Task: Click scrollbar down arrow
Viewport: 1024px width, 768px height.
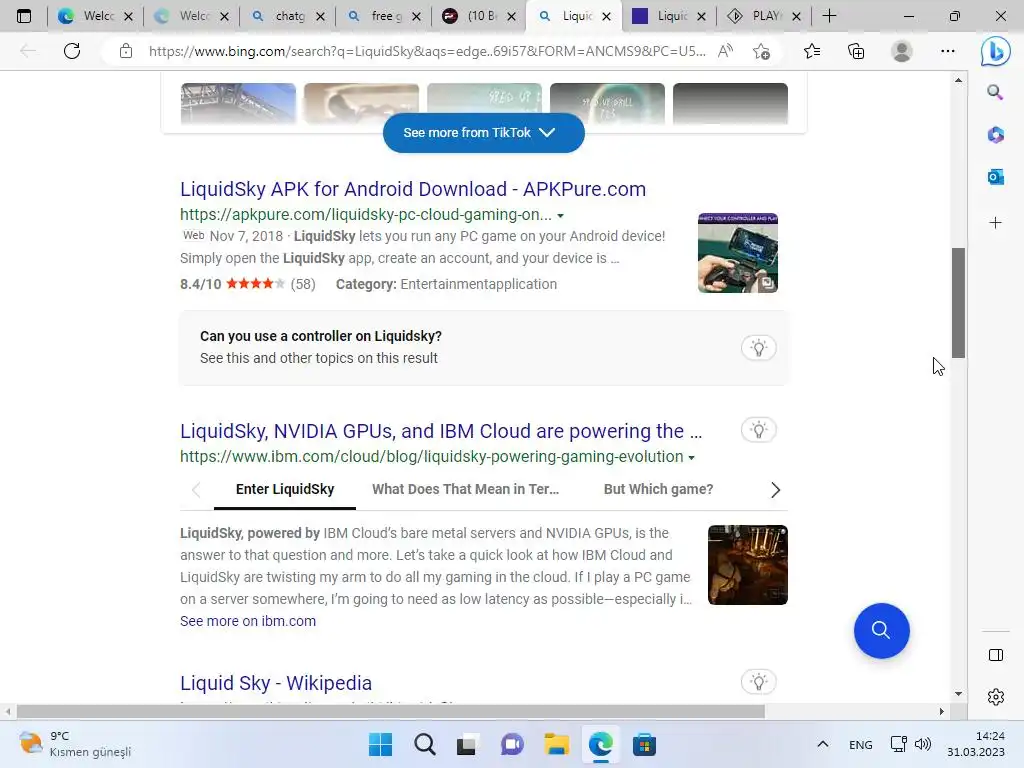Action: pos(958,694)
